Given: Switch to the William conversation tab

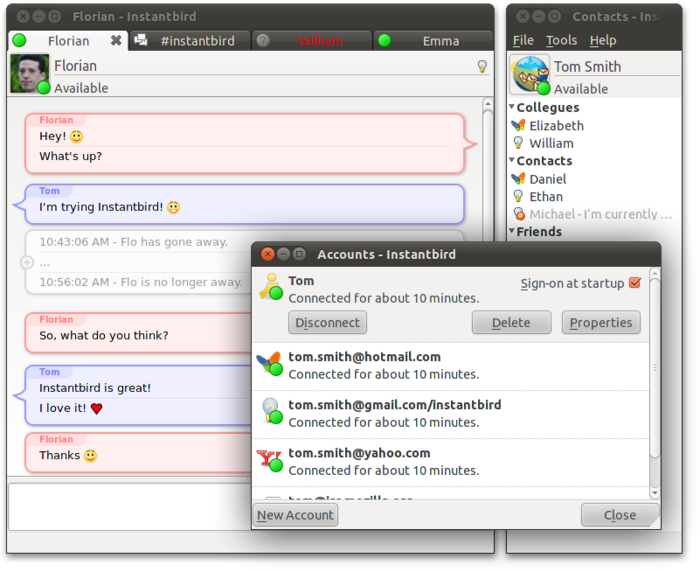Looking at the screenshot, I should click(x=312, y=41).
